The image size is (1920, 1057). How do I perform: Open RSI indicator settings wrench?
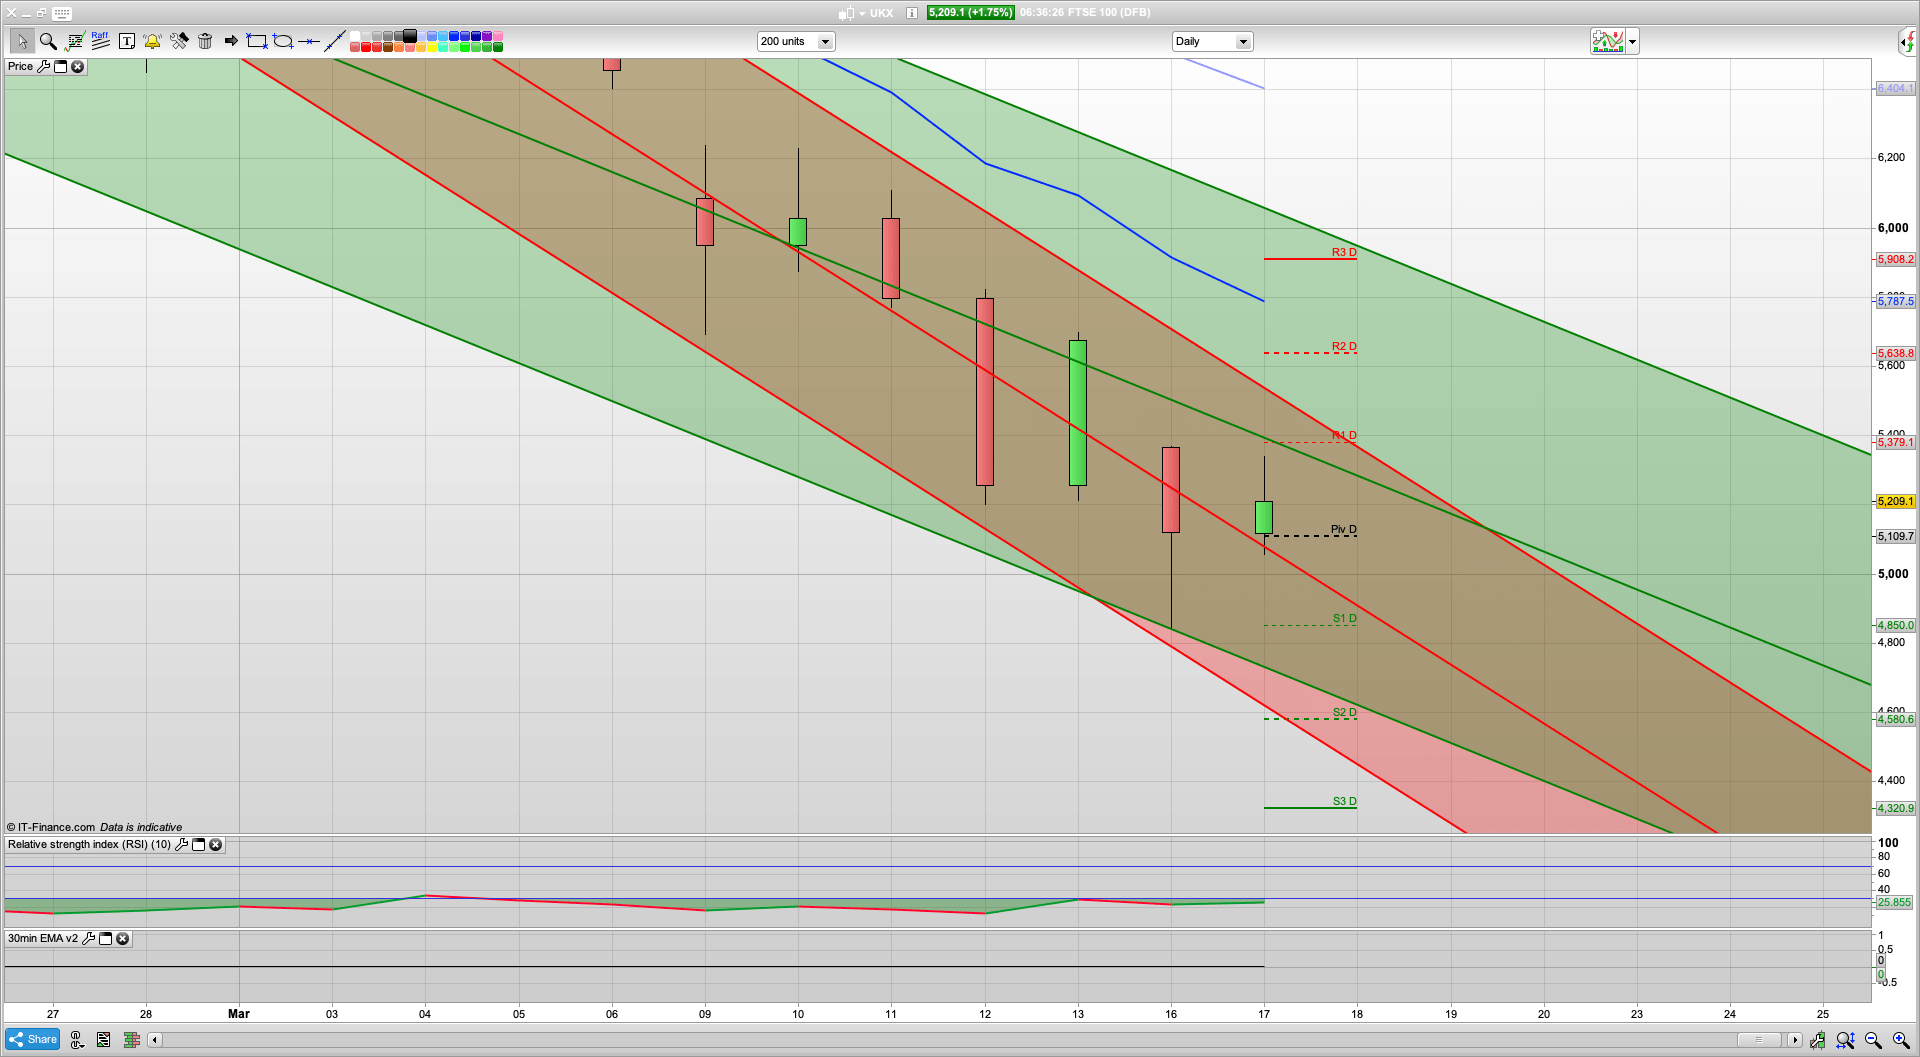click(x=181, y=845)
